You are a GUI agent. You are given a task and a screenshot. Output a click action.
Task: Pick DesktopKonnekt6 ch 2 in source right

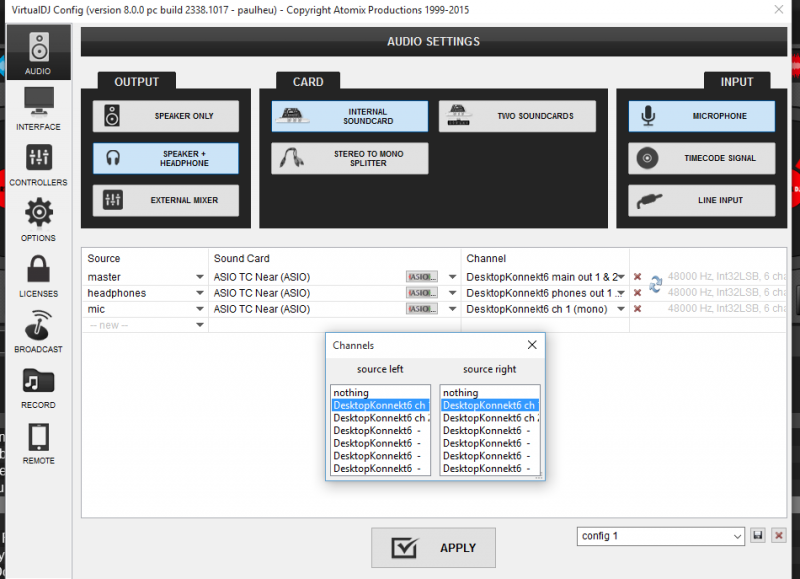490,418
